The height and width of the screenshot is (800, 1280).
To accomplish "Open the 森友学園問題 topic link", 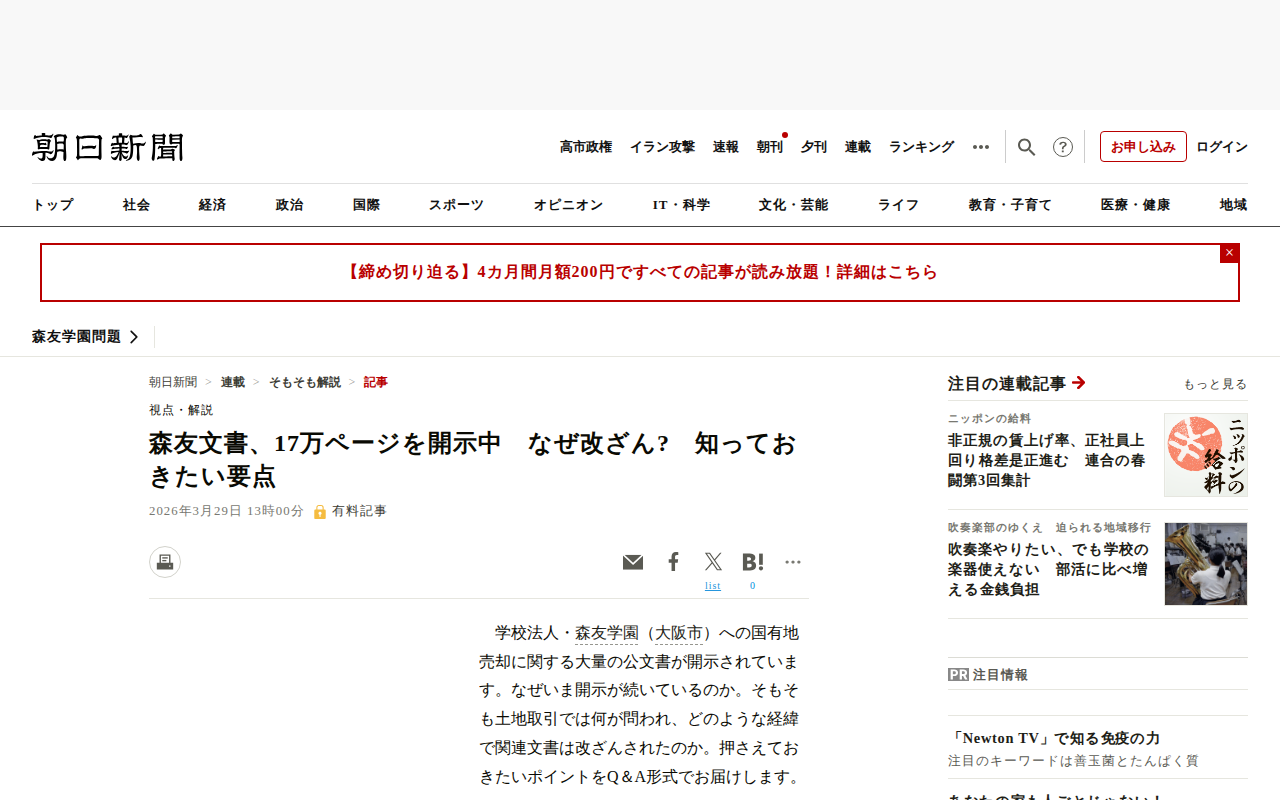I will pyautogui.click(x=85, y=337).
